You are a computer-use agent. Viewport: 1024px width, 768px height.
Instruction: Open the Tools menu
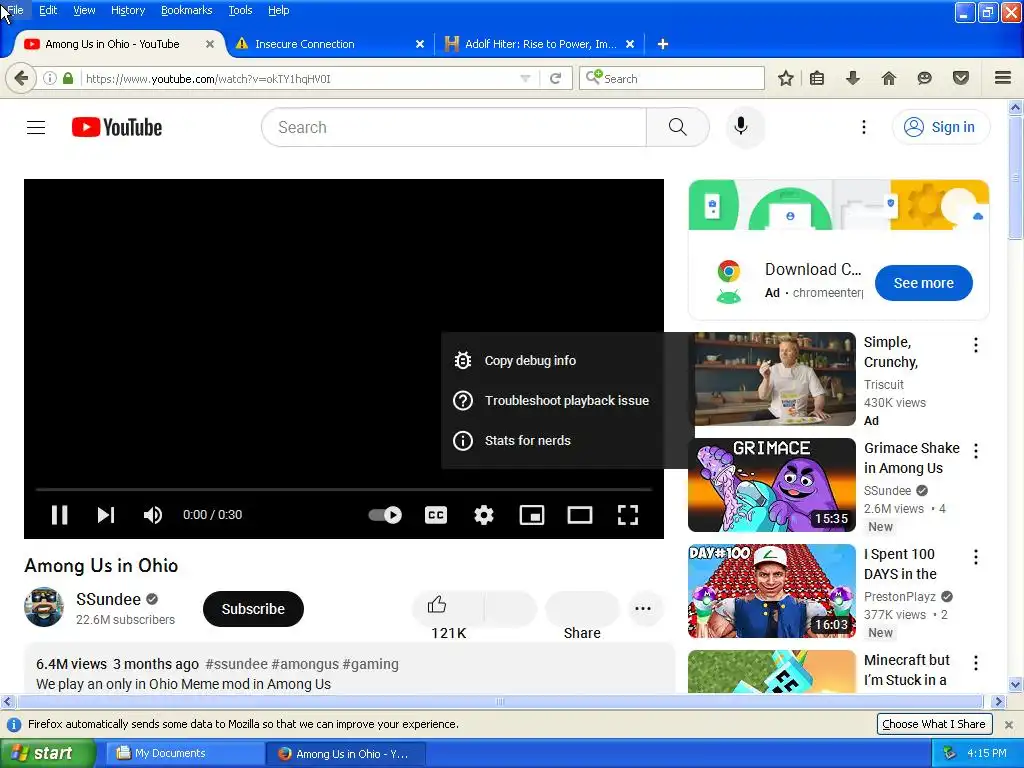click(x=240, y=10)
